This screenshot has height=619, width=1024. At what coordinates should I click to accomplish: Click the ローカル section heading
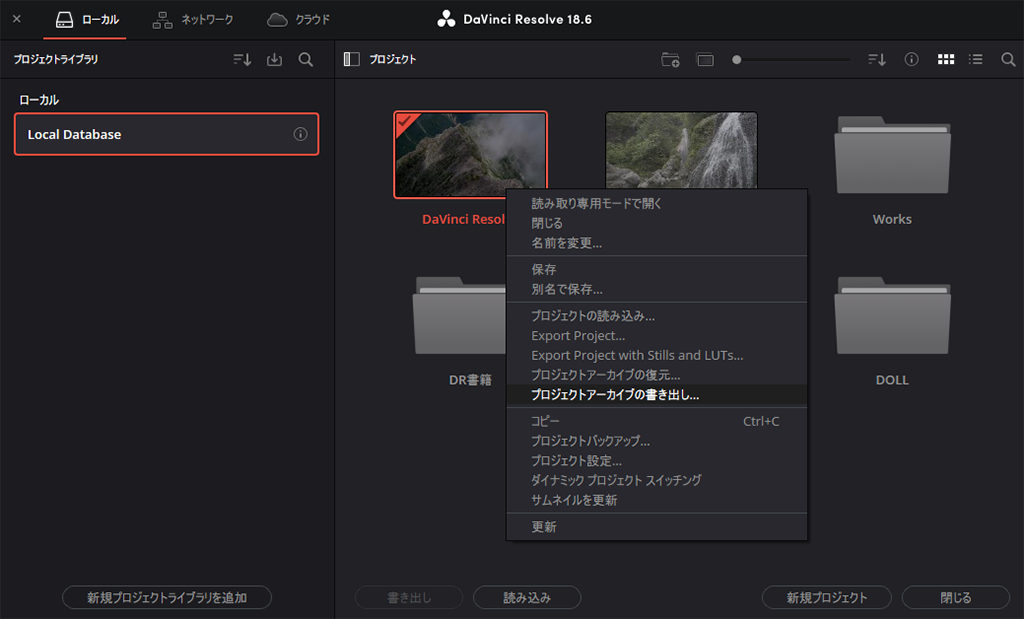coord(39,100)
